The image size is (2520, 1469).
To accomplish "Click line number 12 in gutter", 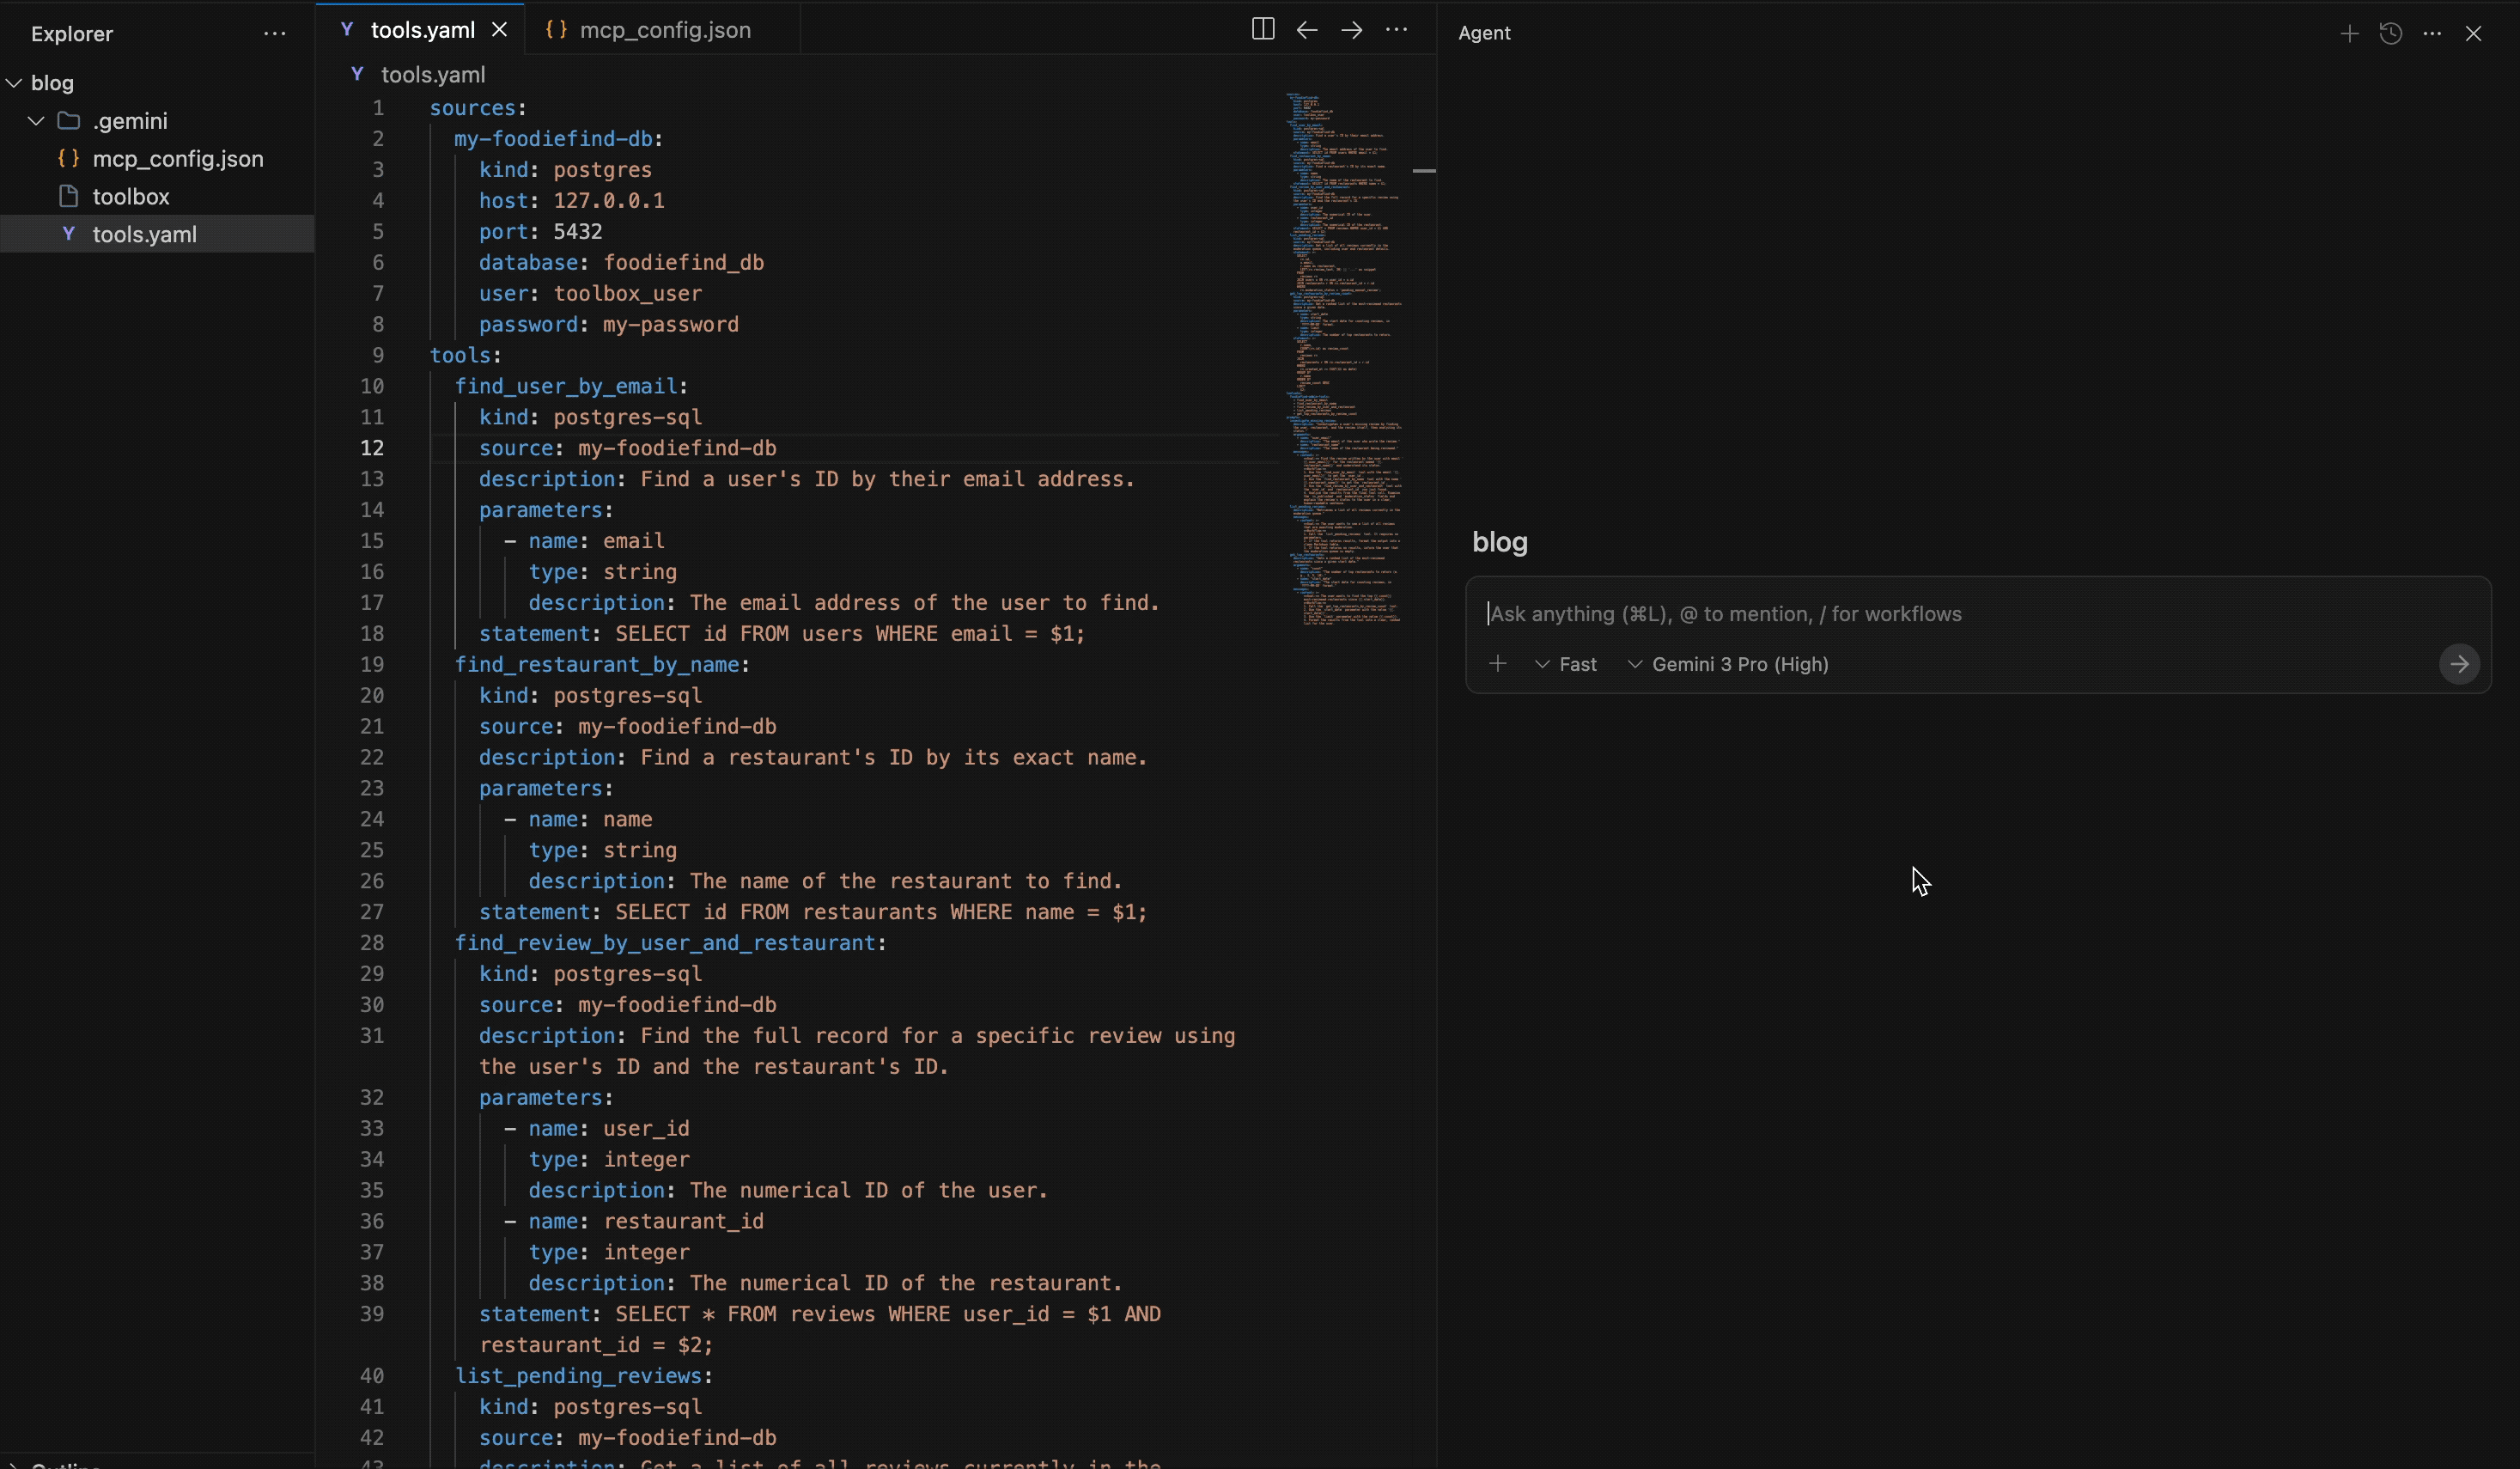I will [x=372, y=448].
